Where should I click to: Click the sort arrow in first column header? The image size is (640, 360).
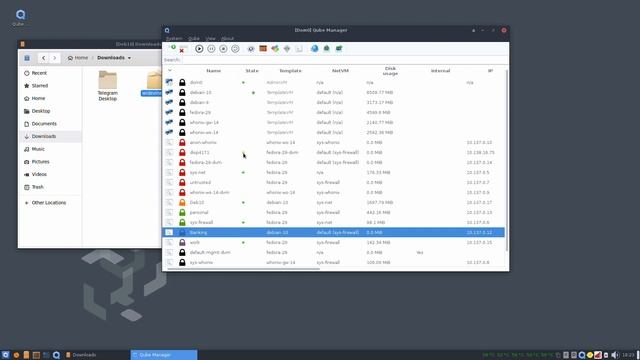170,70
